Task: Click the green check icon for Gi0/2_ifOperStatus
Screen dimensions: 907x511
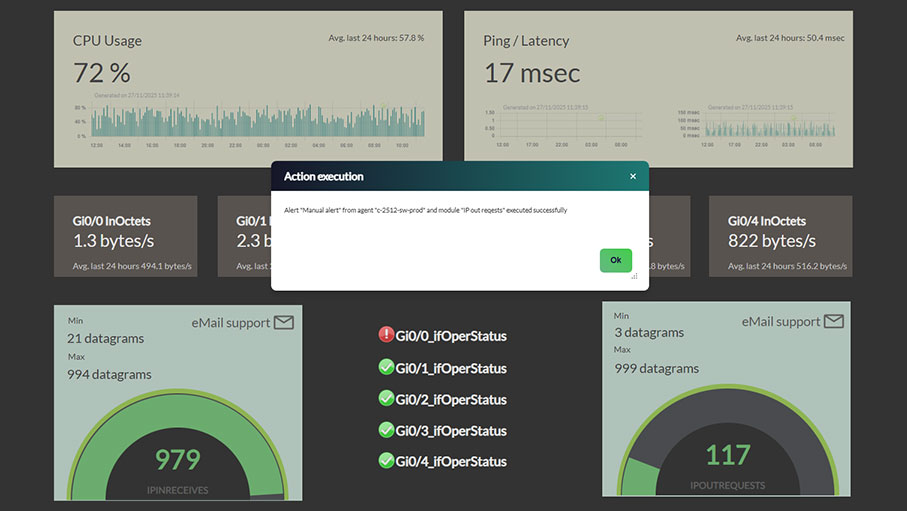Action: point(386,398)
